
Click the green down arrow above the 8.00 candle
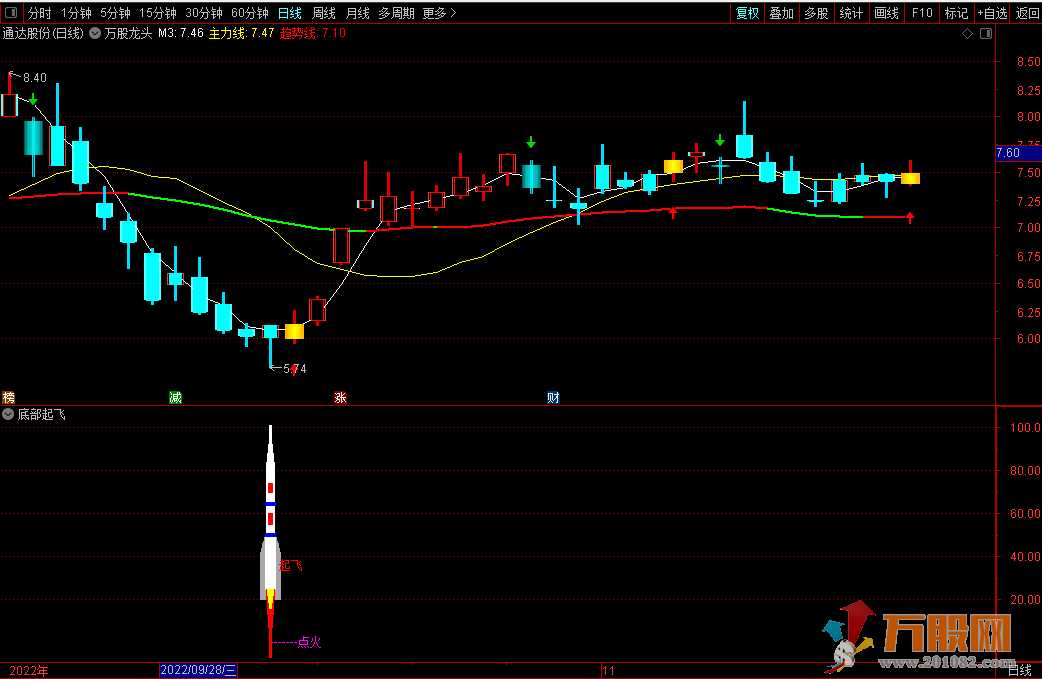coord(33,100)
